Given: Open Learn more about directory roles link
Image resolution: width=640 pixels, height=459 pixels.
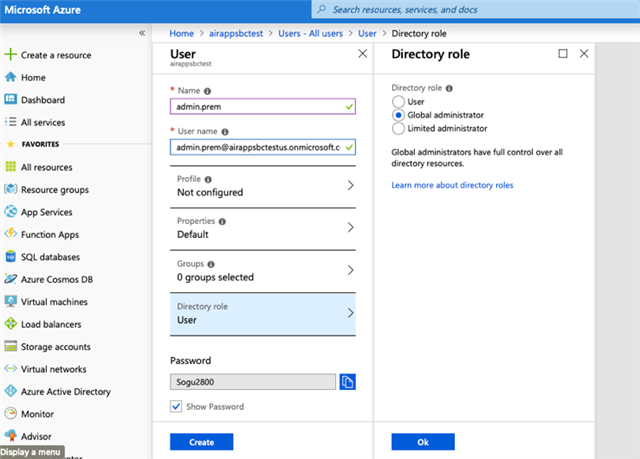Looking at the screenshot, I should (x=452, y=185).
